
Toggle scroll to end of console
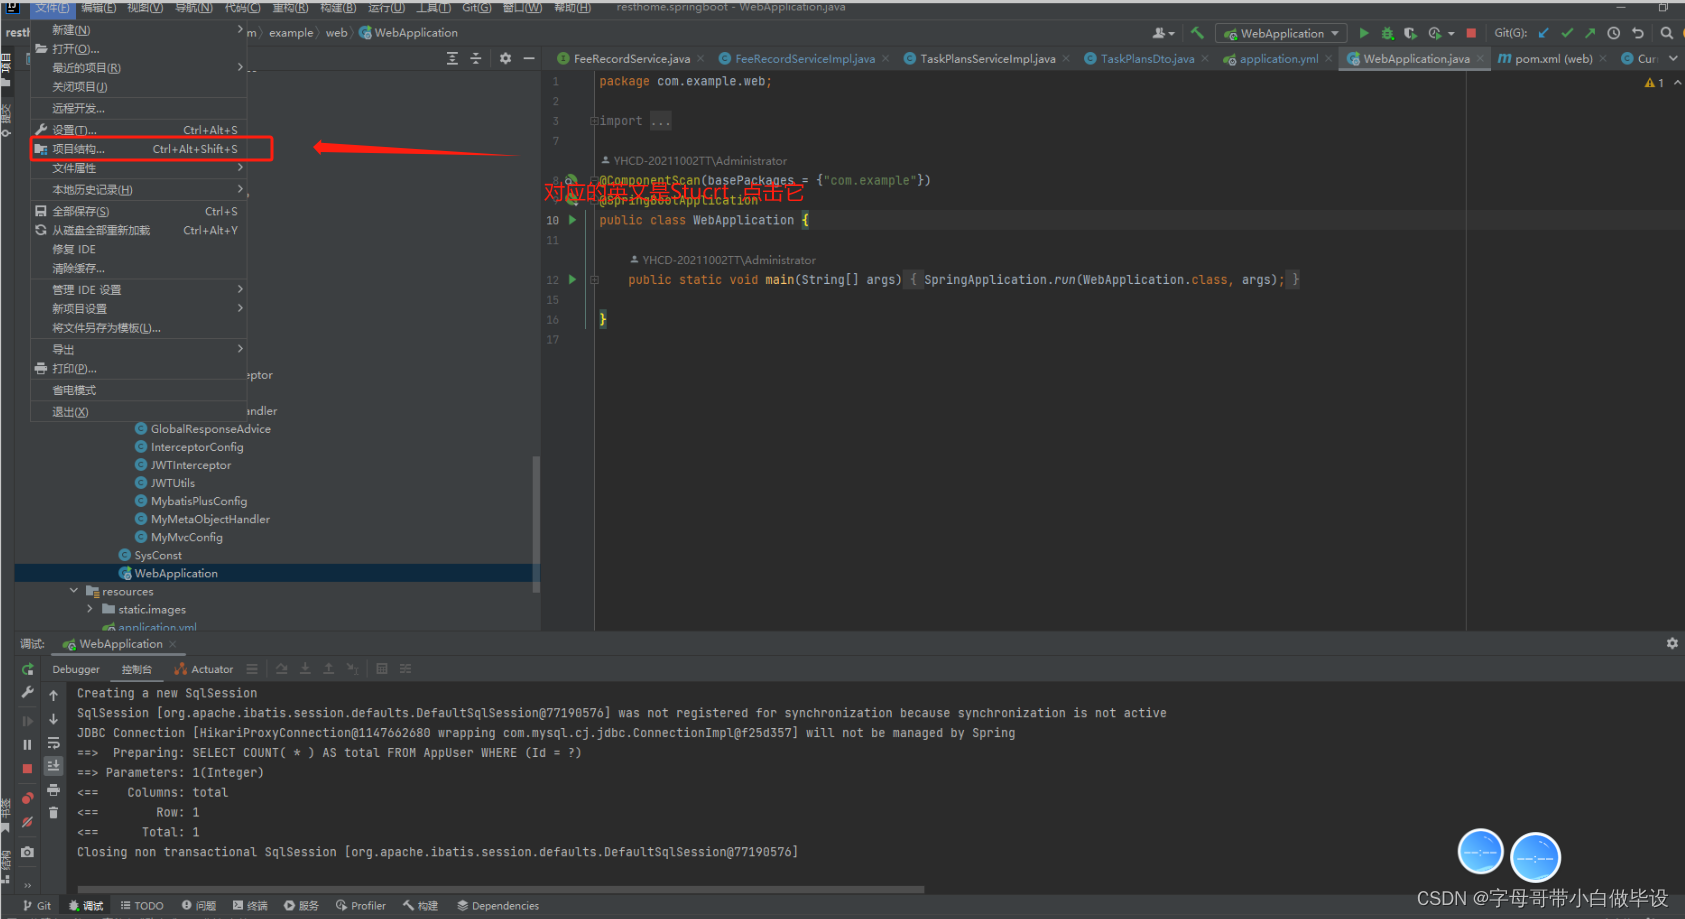(x=53, y=766)
